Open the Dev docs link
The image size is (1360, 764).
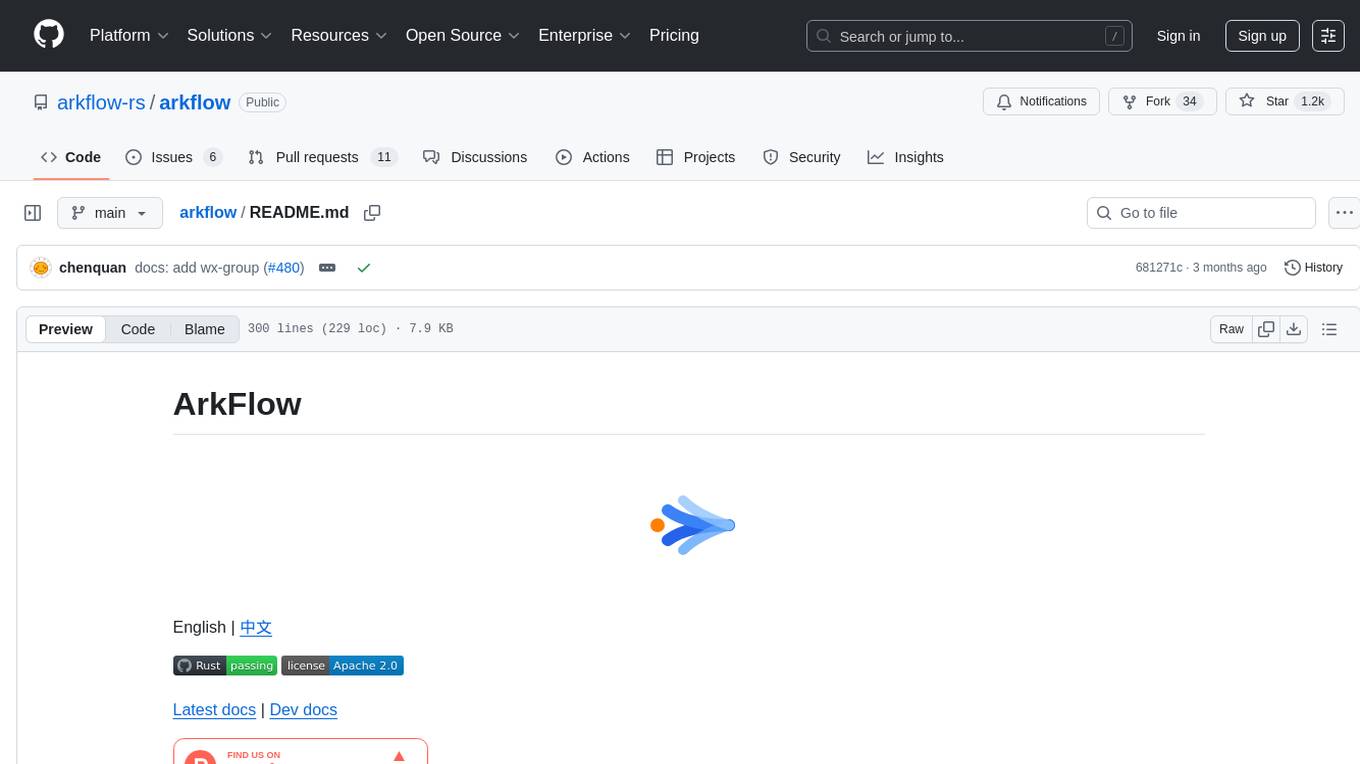coord(303,709)
